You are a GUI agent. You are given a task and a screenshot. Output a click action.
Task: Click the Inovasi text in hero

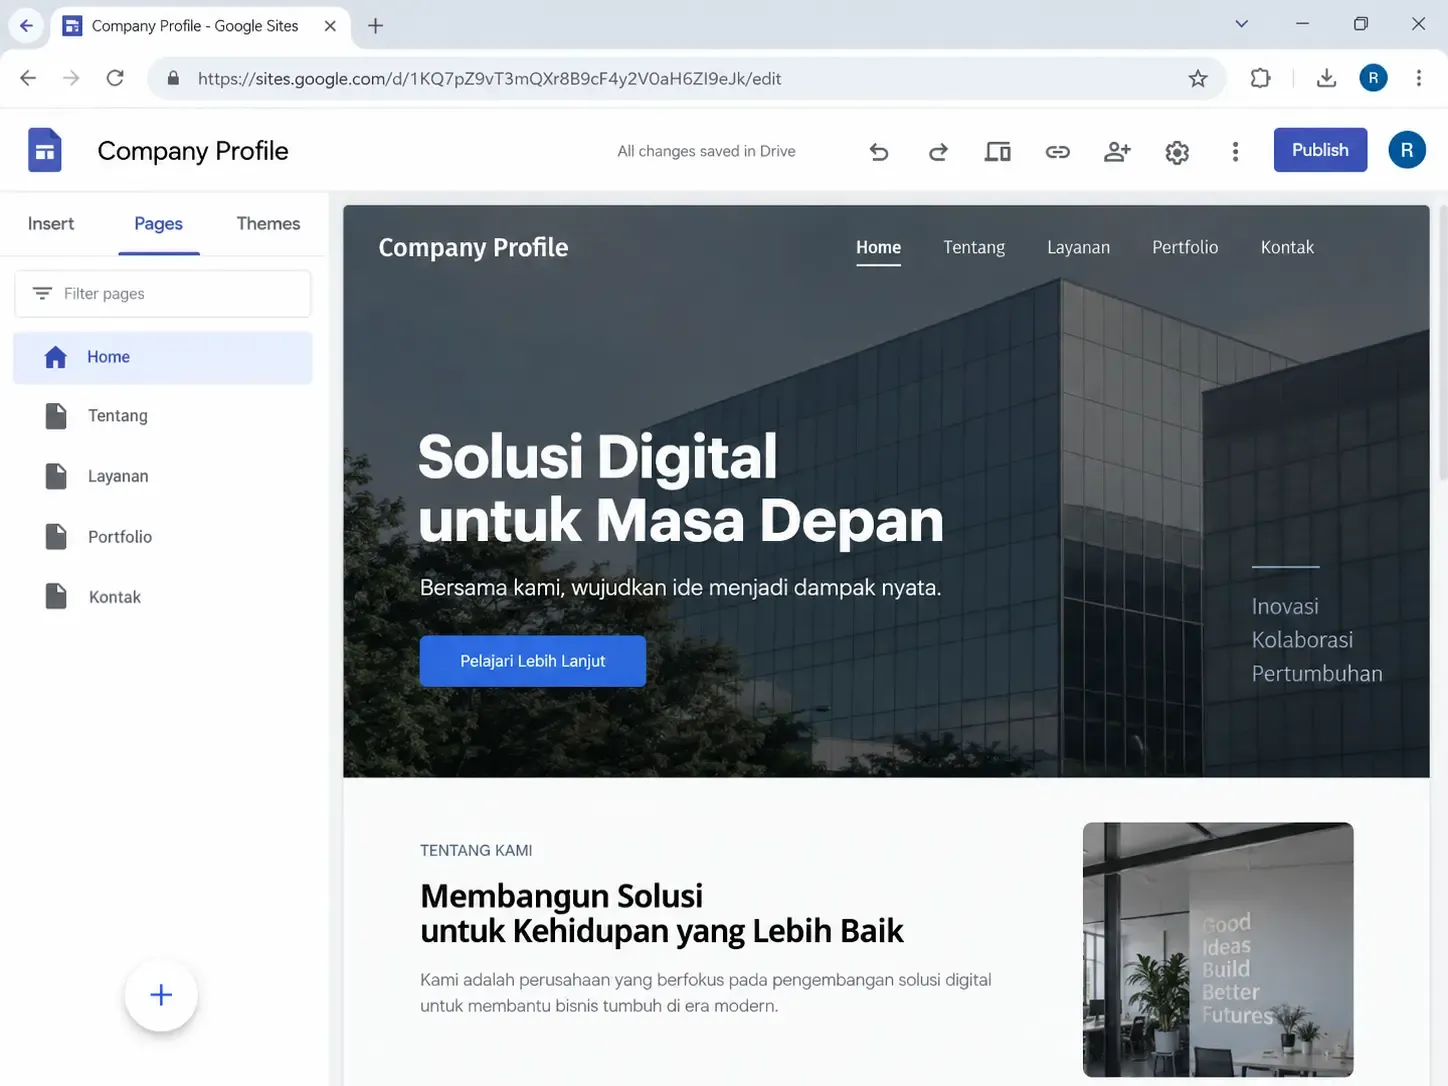coord(1285,607)
